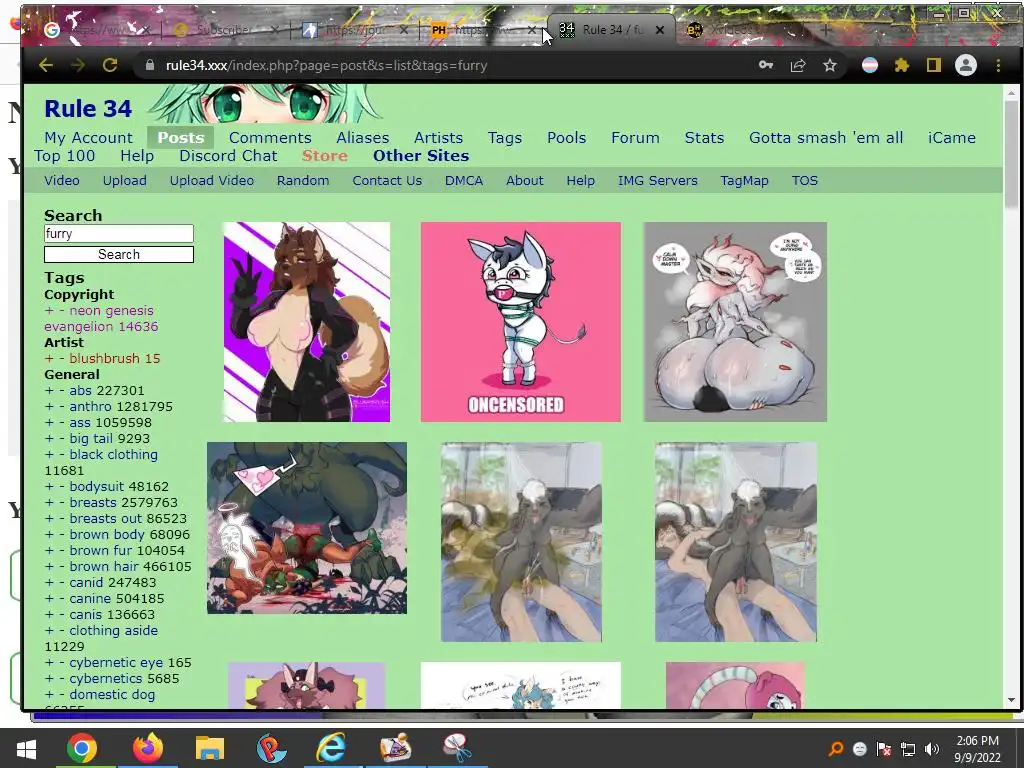Open Internet Explorer from the taskbar

point(332,748)
